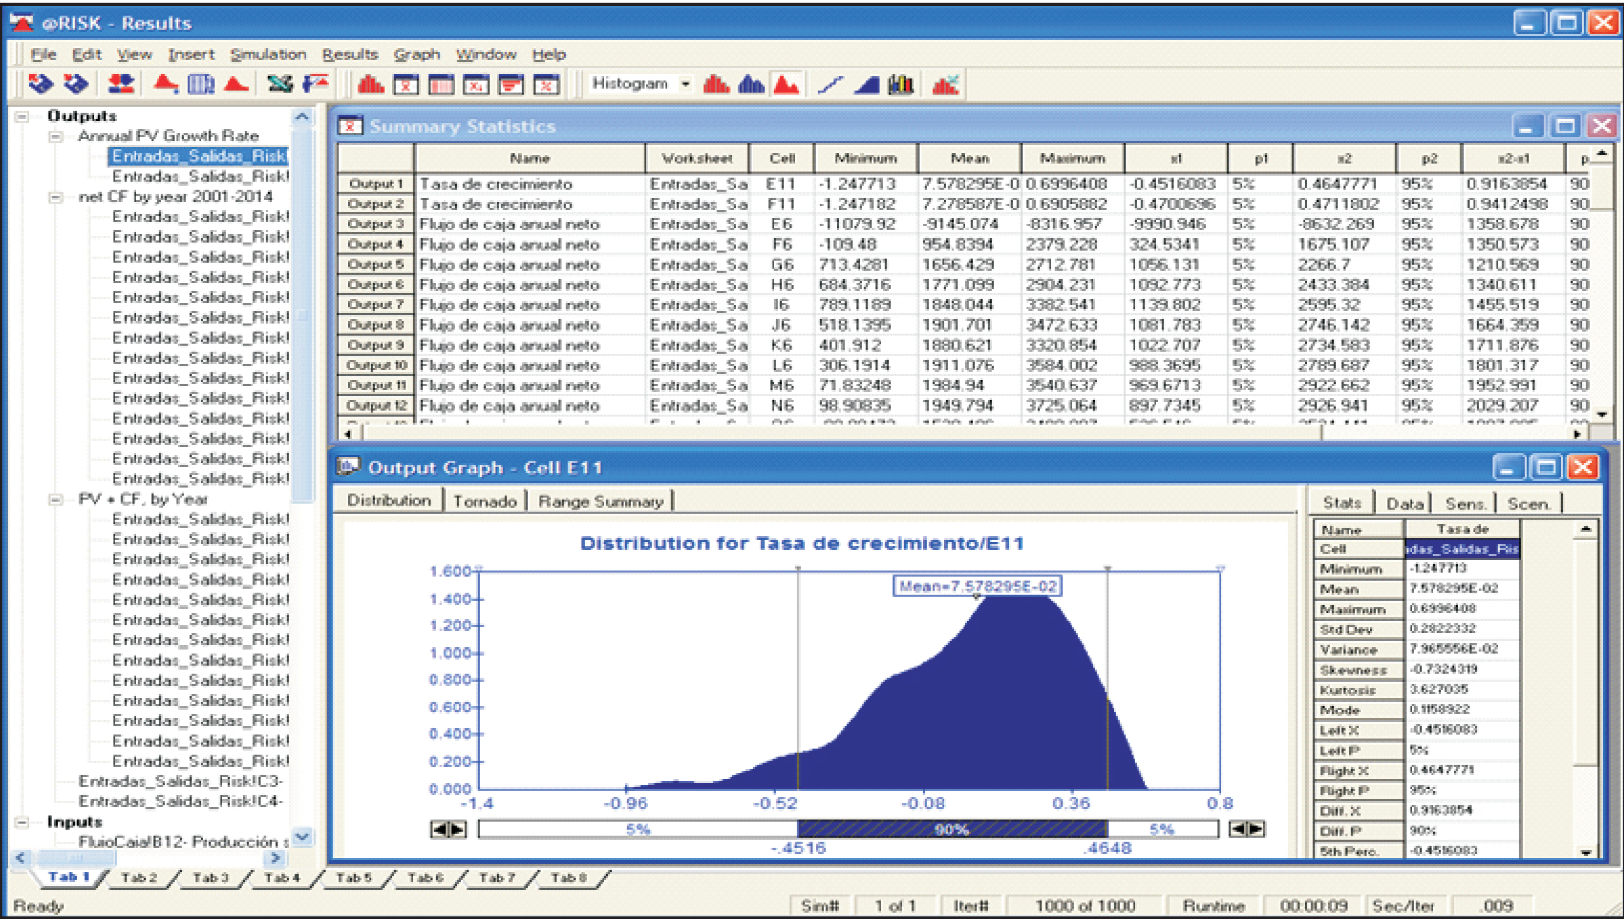This screenshot has width=1624, height=919.
Task: Click the Mean column header
Action: 969,158
